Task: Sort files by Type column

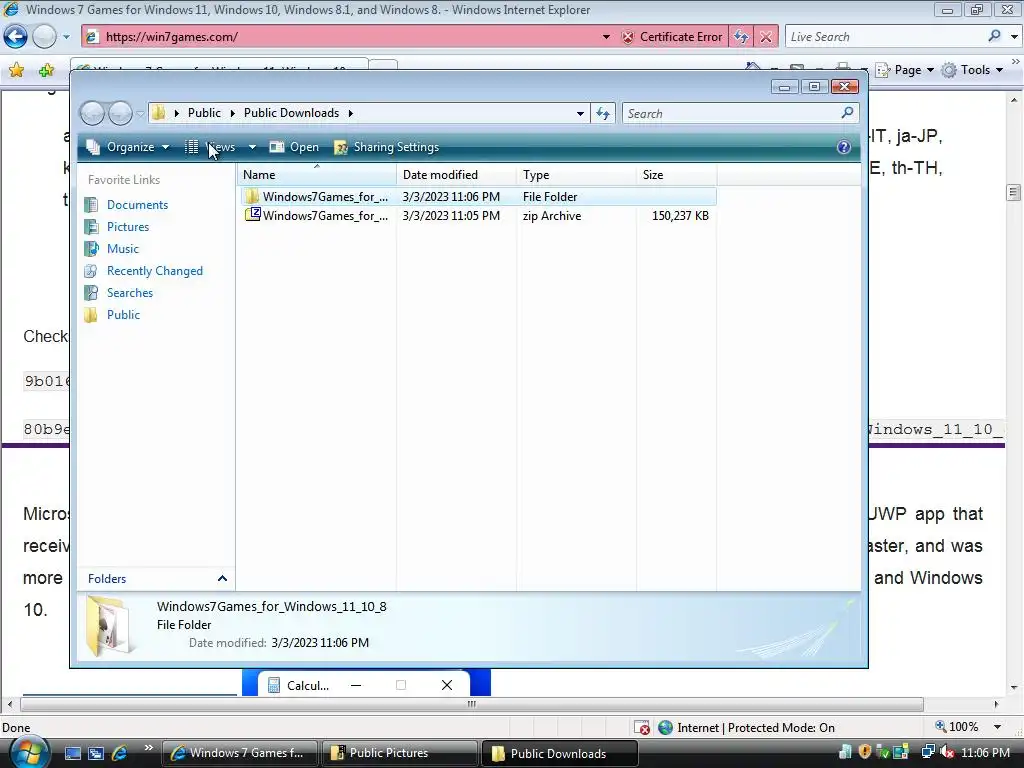Action: [576, 175]
